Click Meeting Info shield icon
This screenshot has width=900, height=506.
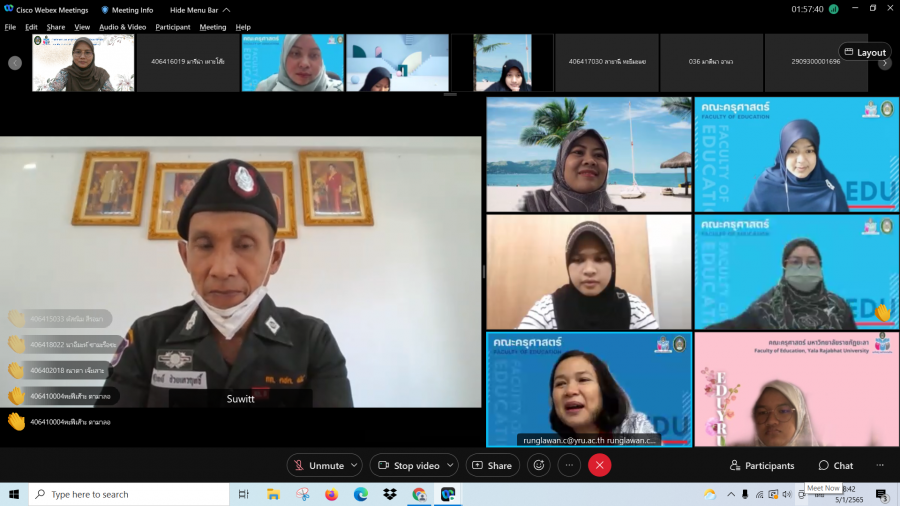pos(105,10)
